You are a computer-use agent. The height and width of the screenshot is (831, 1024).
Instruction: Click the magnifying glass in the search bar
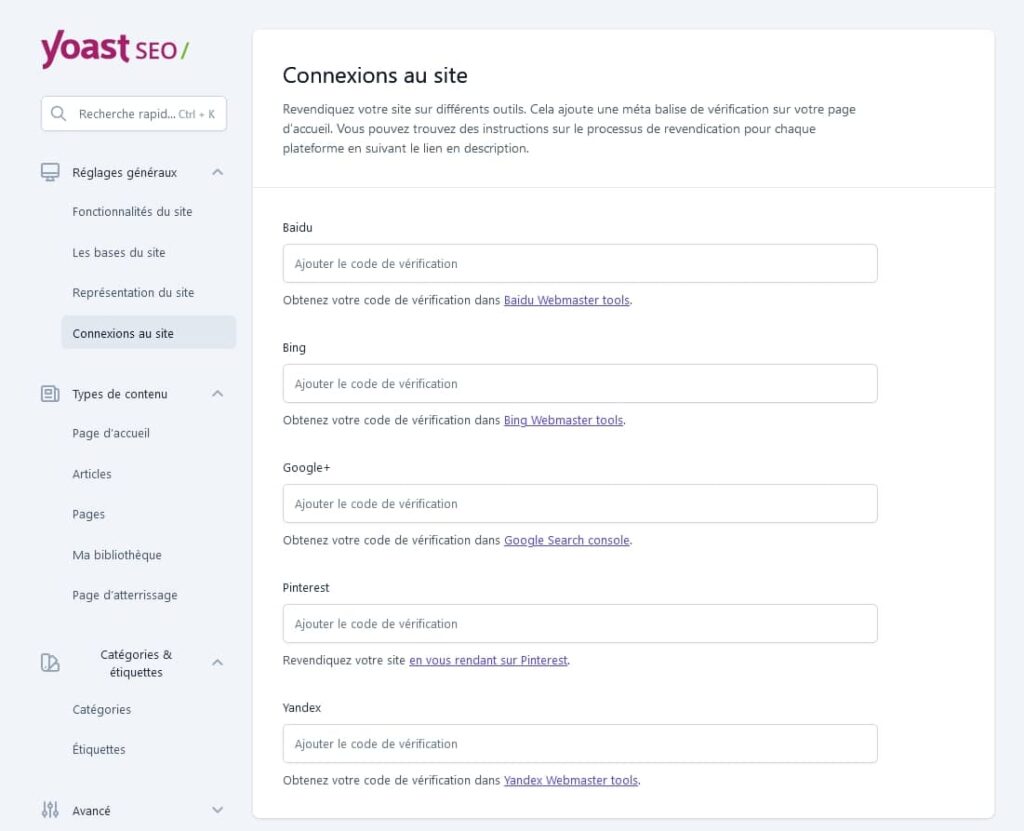[58, 114]
